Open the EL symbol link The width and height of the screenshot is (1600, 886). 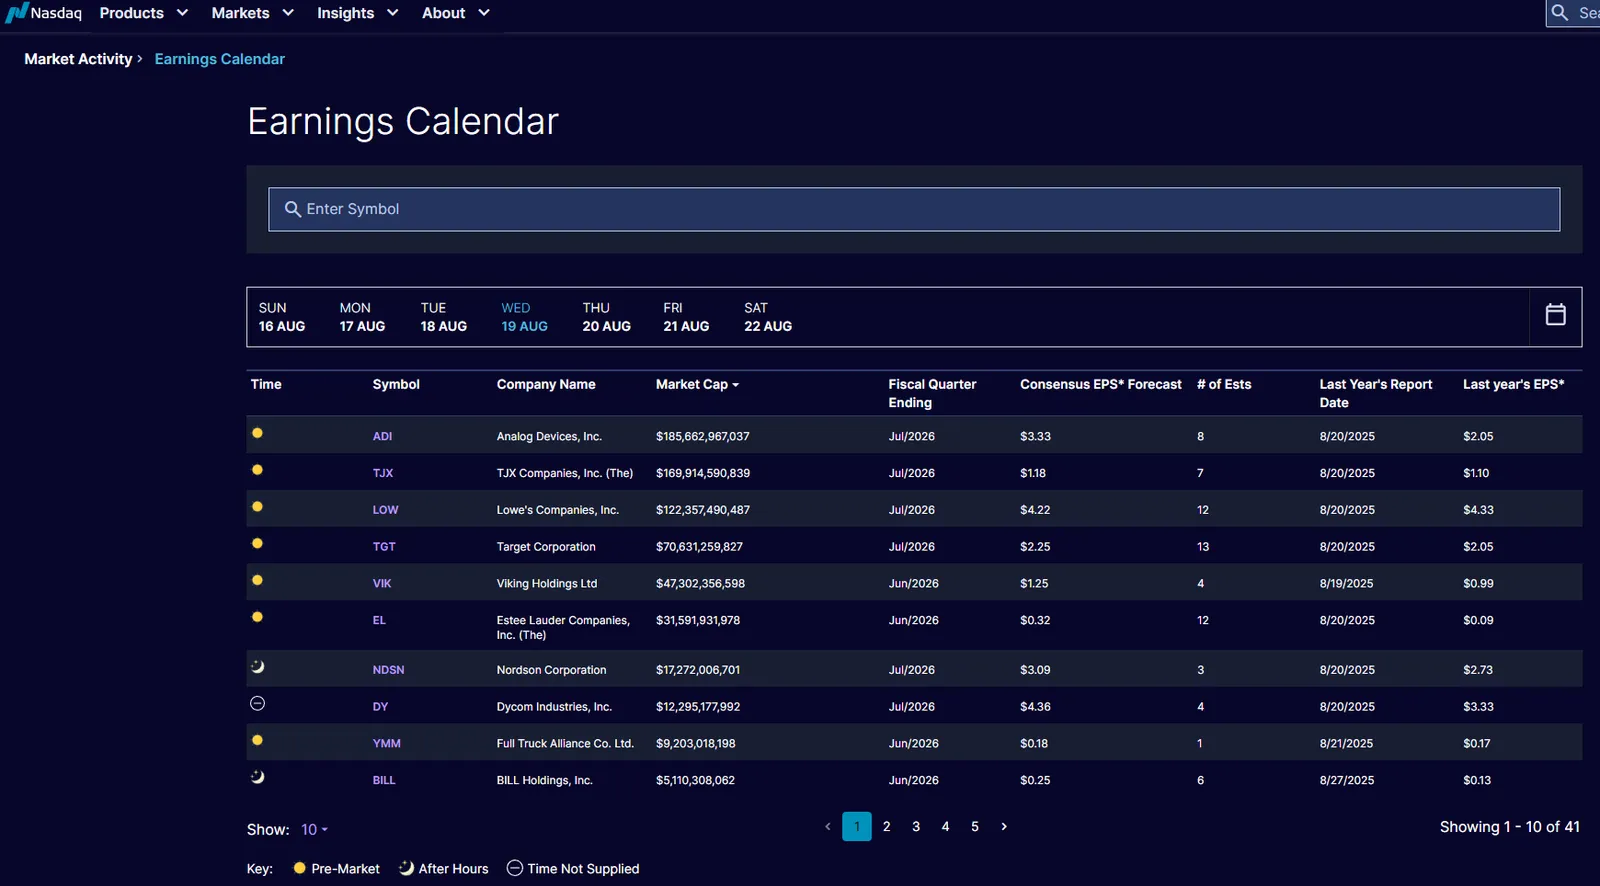click(x=379, y=621)
